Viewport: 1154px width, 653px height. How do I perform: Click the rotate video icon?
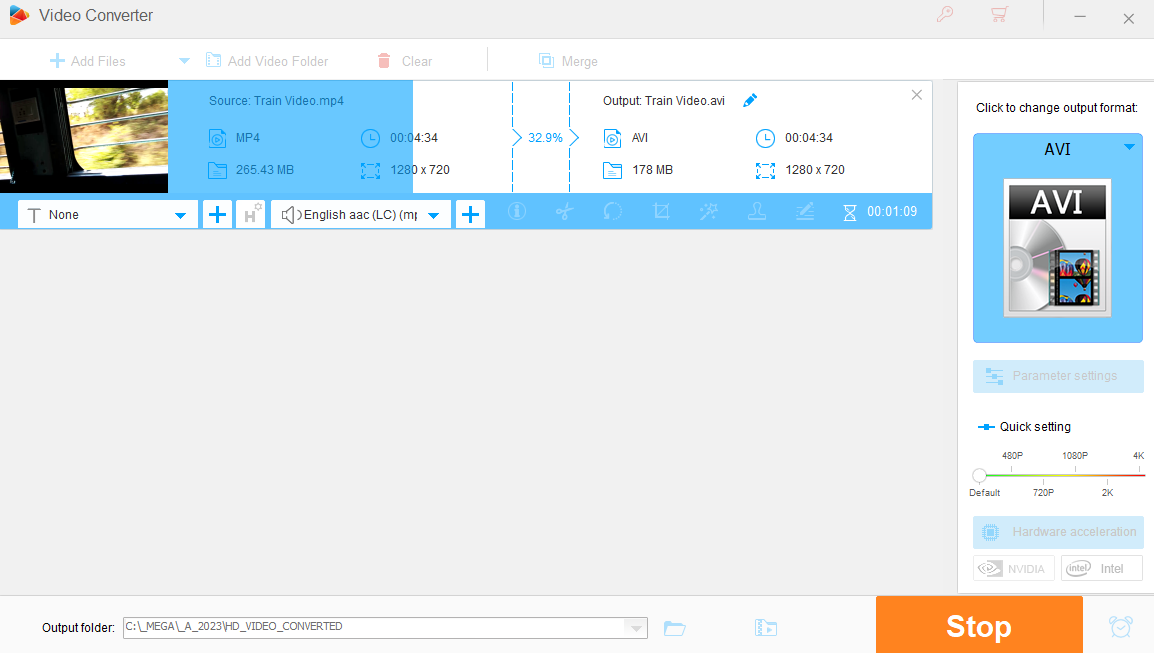point(612,212)
